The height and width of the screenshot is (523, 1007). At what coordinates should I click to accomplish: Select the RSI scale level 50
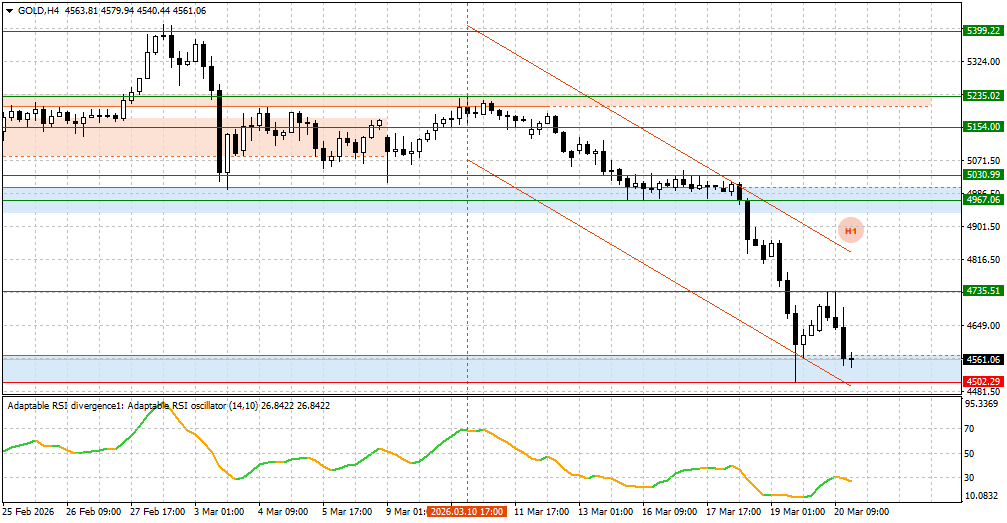(x=969, y=454)
